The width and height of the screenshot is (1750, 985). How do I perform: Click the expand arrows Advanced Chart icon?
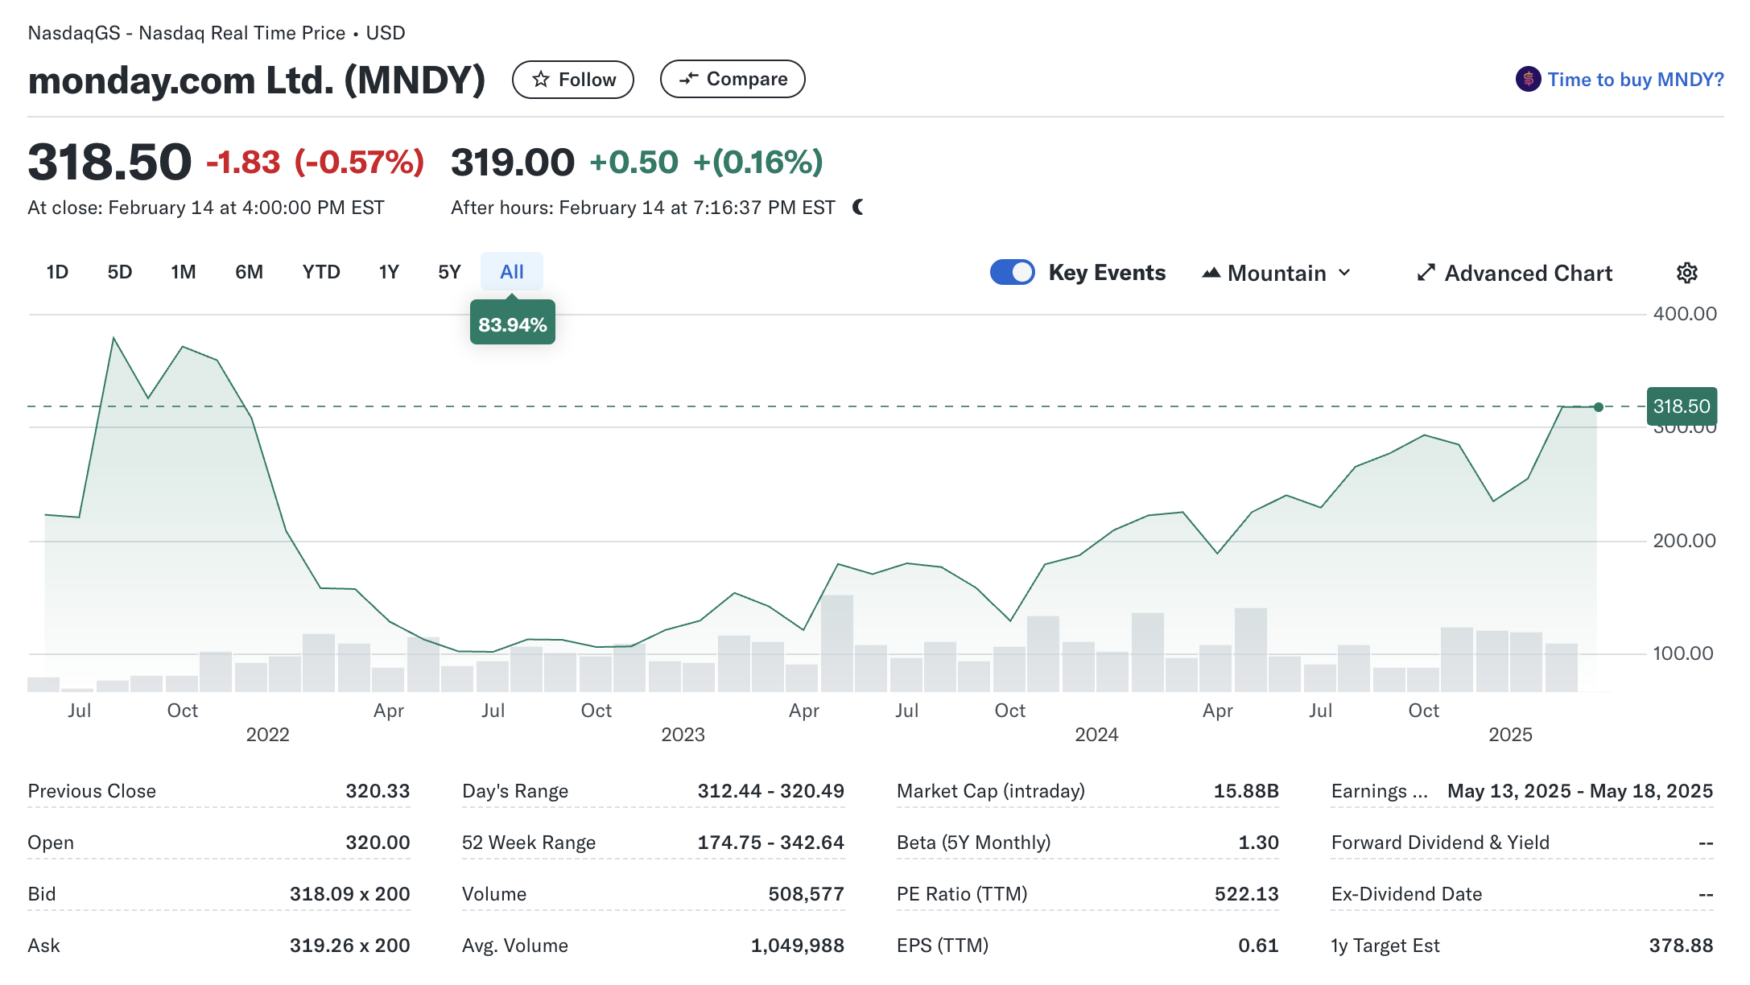click(x=1426, y=273)
